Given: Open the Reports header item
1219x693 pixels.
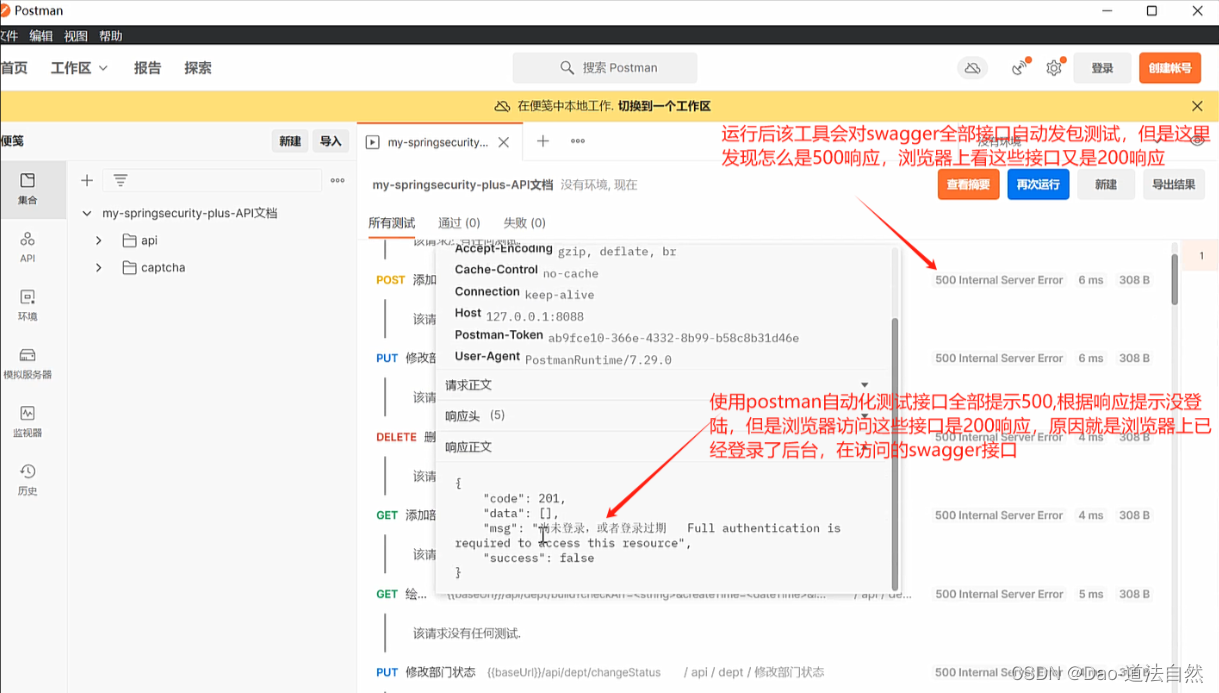Looking at the screenshot, I should click(147, 68).
